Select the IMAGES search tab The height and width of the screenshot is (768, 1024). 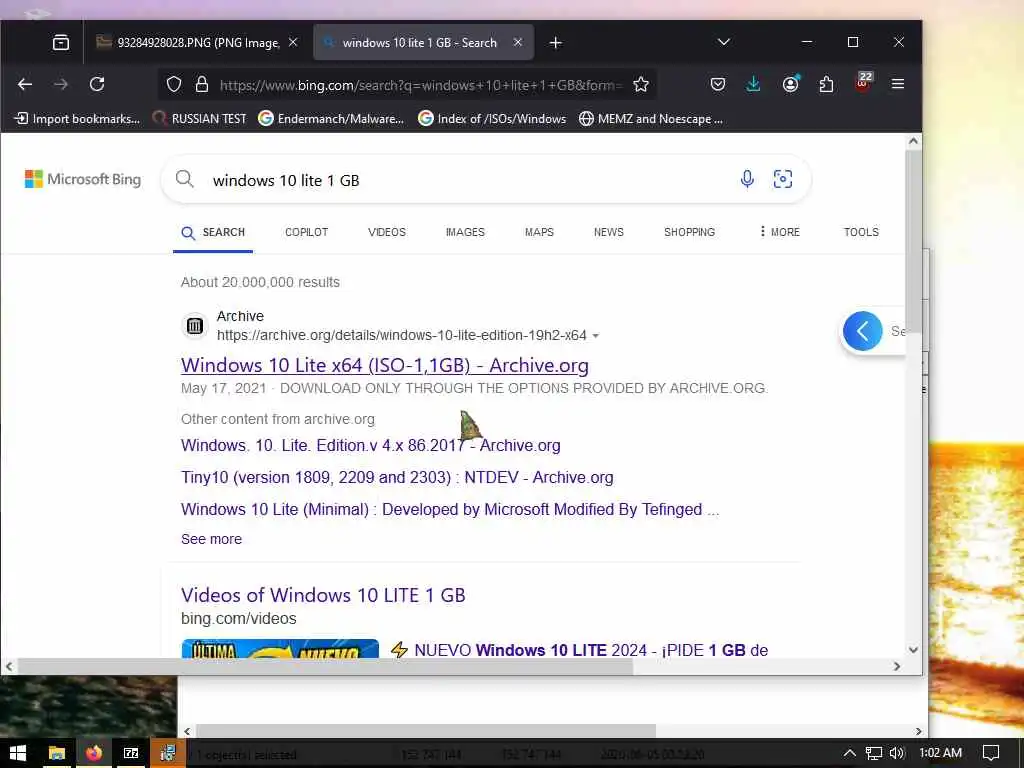pyautogui.click(x=465, y=232)
